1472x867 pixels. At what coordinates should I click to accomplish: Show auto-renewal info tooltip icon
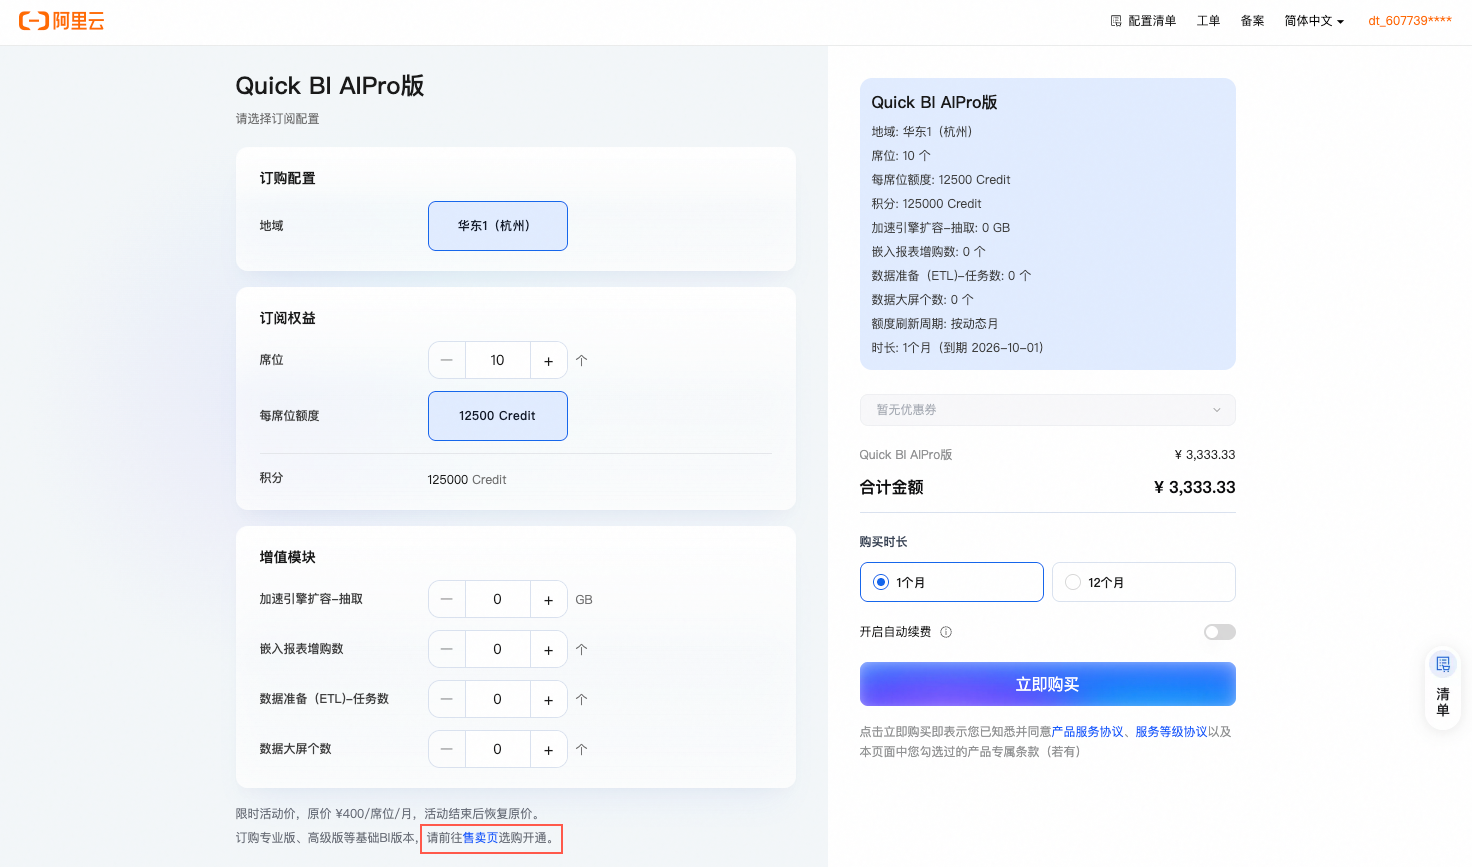(946, 632)
